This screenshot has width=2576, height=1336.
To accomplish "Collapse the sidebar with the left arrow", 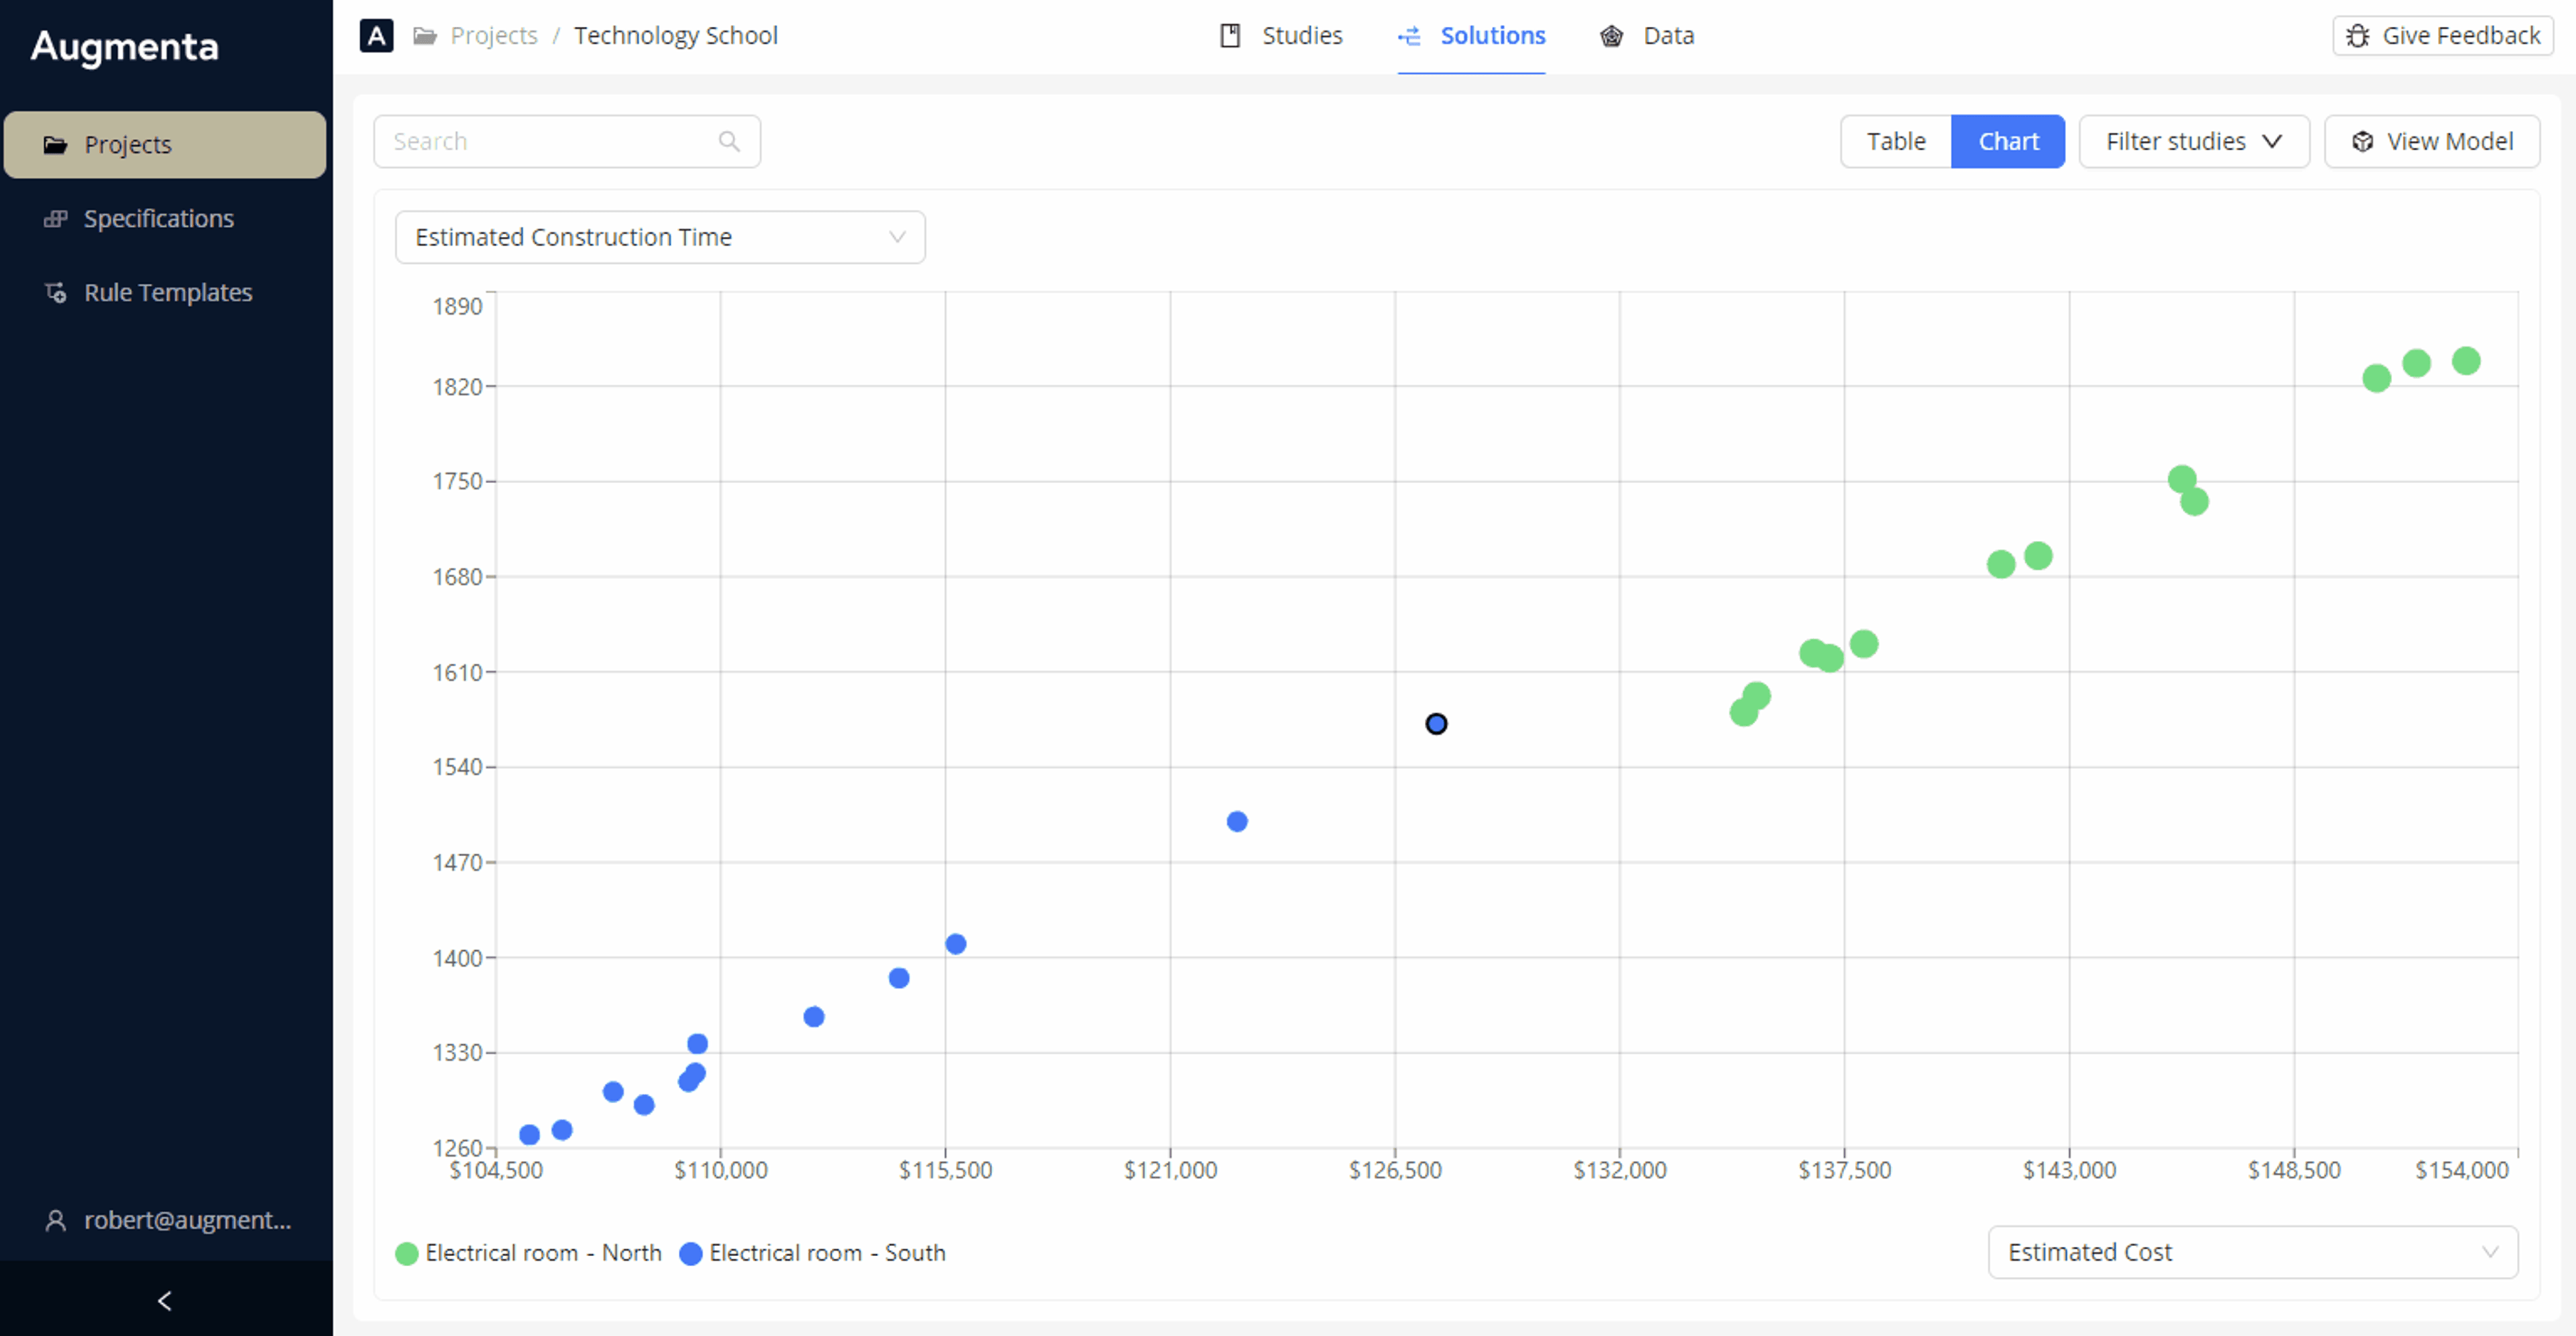I will click(x=165, y=1300).
